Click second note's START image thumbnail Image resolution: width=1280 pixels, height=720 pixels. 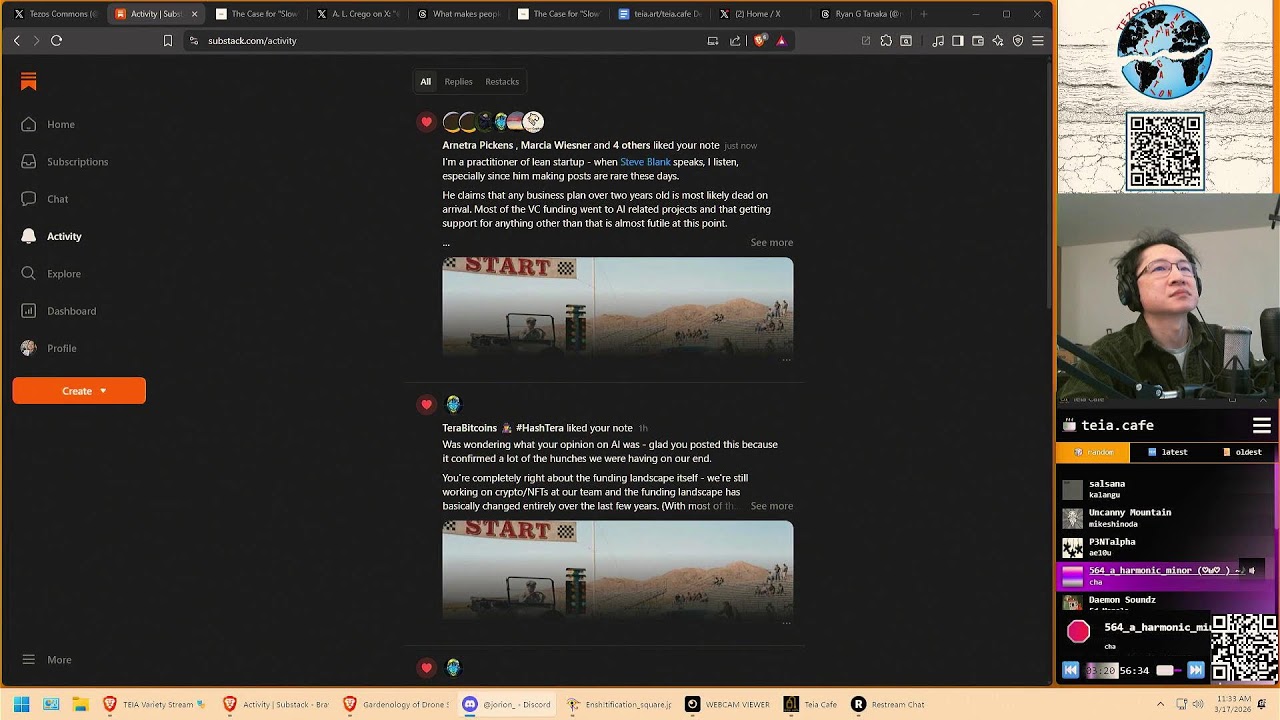point(618,571)
